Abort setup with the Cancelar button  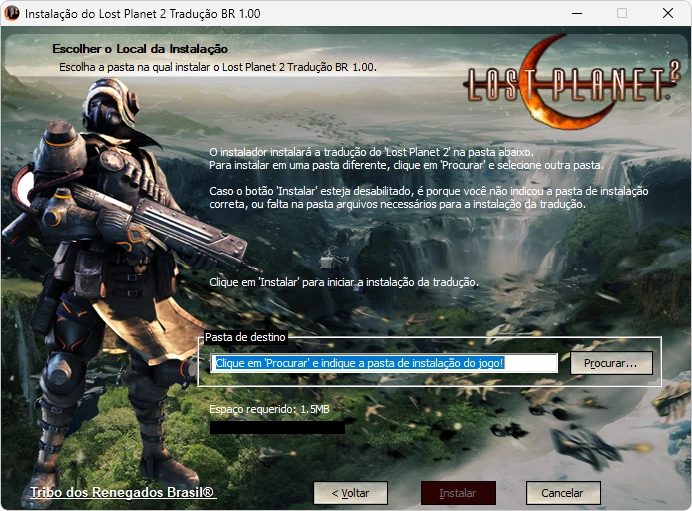pos(562,493)
